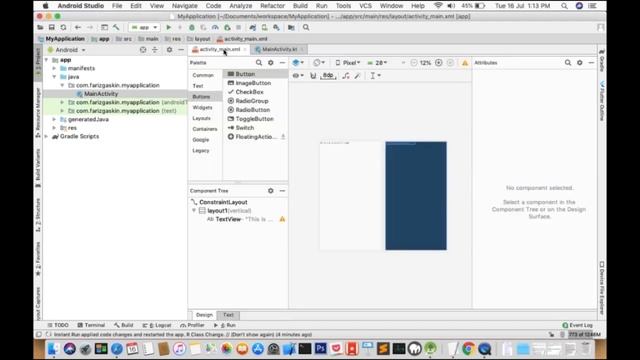640x360 pixels.
Task: Open the API 28 version dropdown
Action: 377,62
